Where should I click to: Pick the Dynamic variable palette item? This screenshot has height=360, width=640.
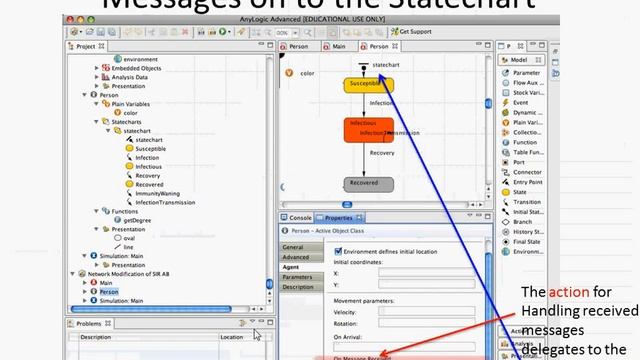click(522, 113)
